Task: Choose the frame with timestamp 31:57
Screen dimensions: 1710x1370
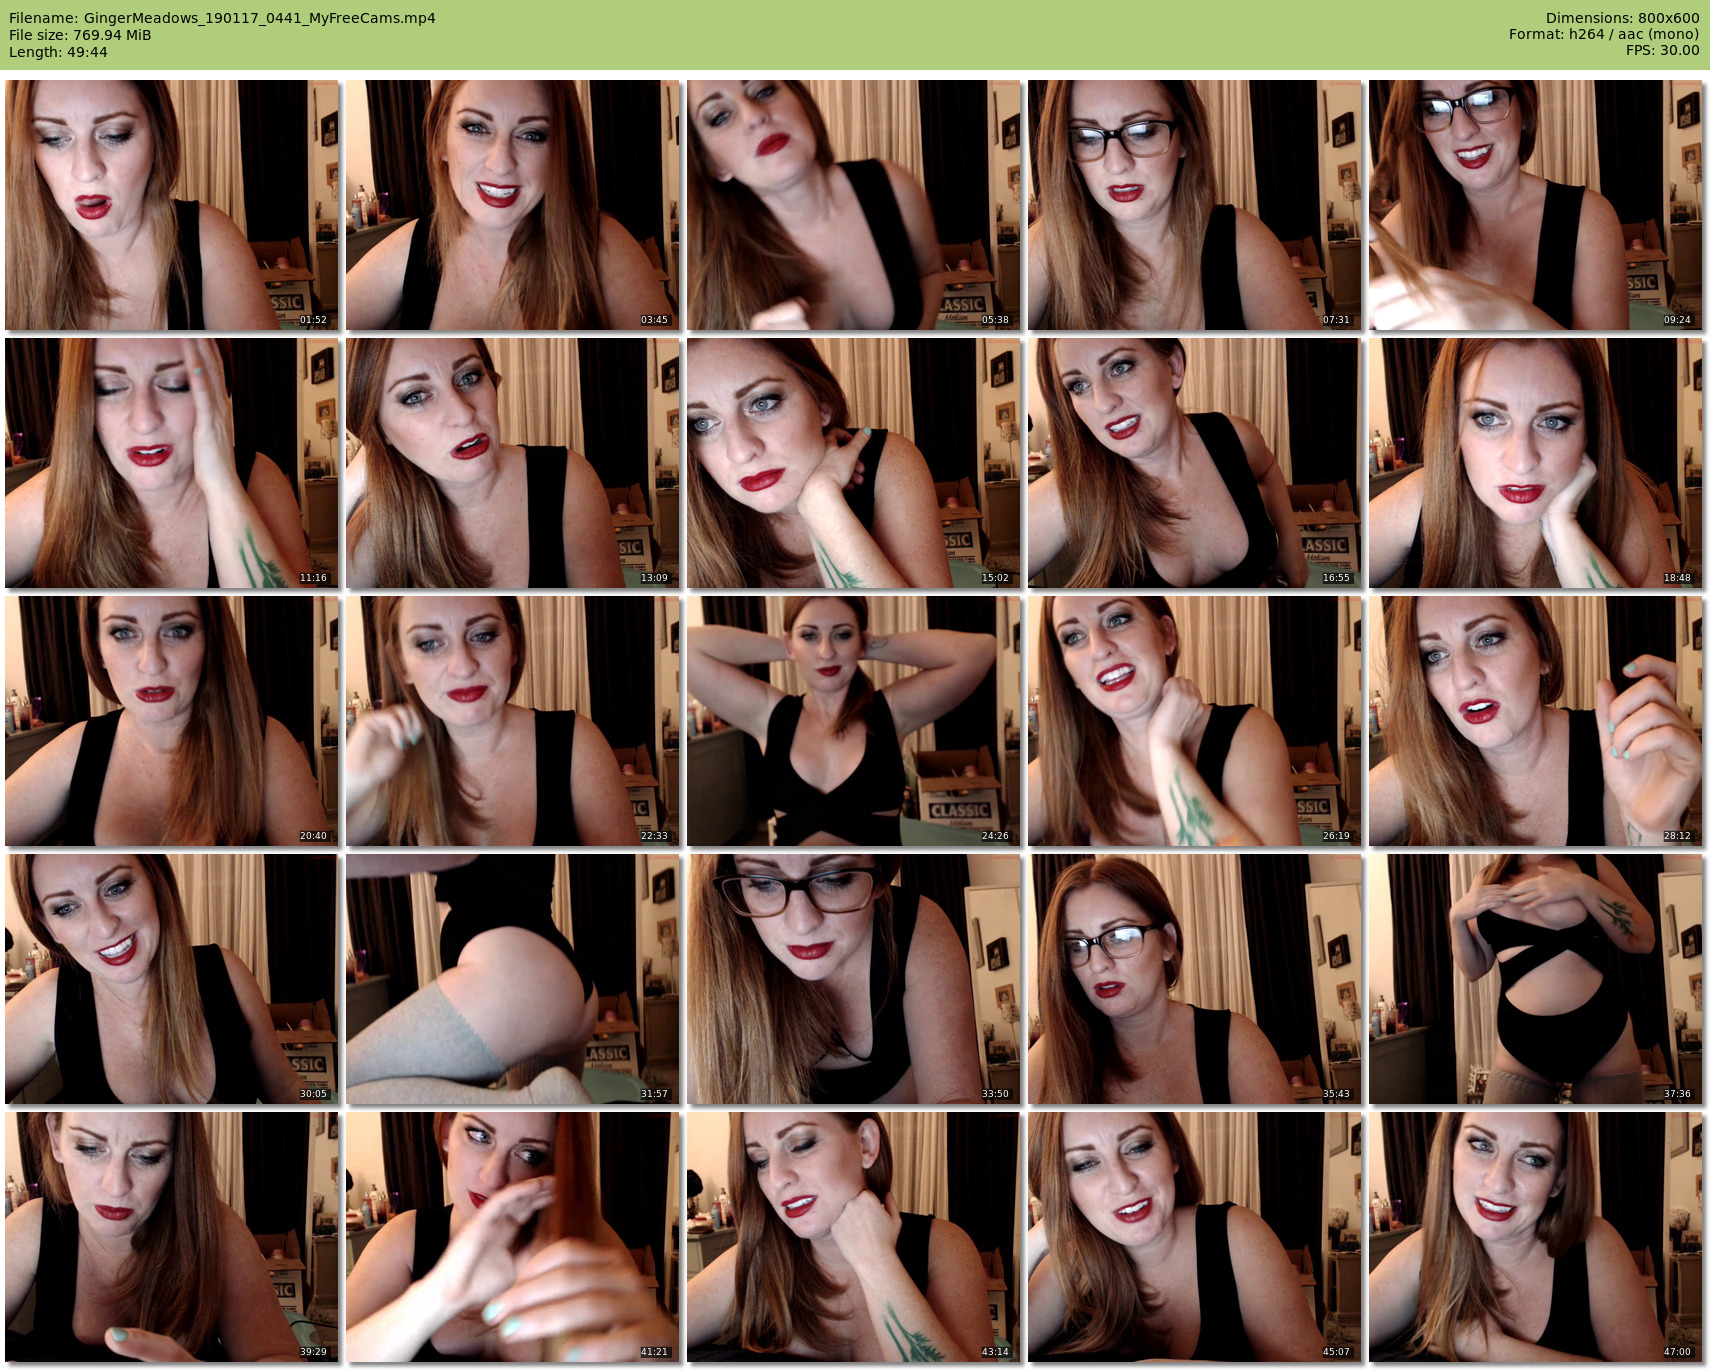Action: point(513,979)
